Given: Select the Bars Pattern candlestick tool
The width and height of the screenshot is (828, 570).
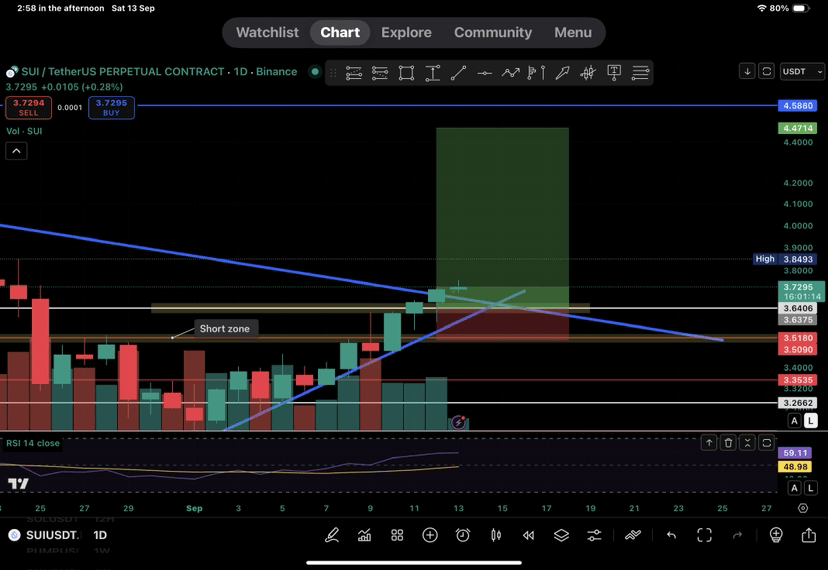Looking at the screenshot, I should tap(588, 73).
